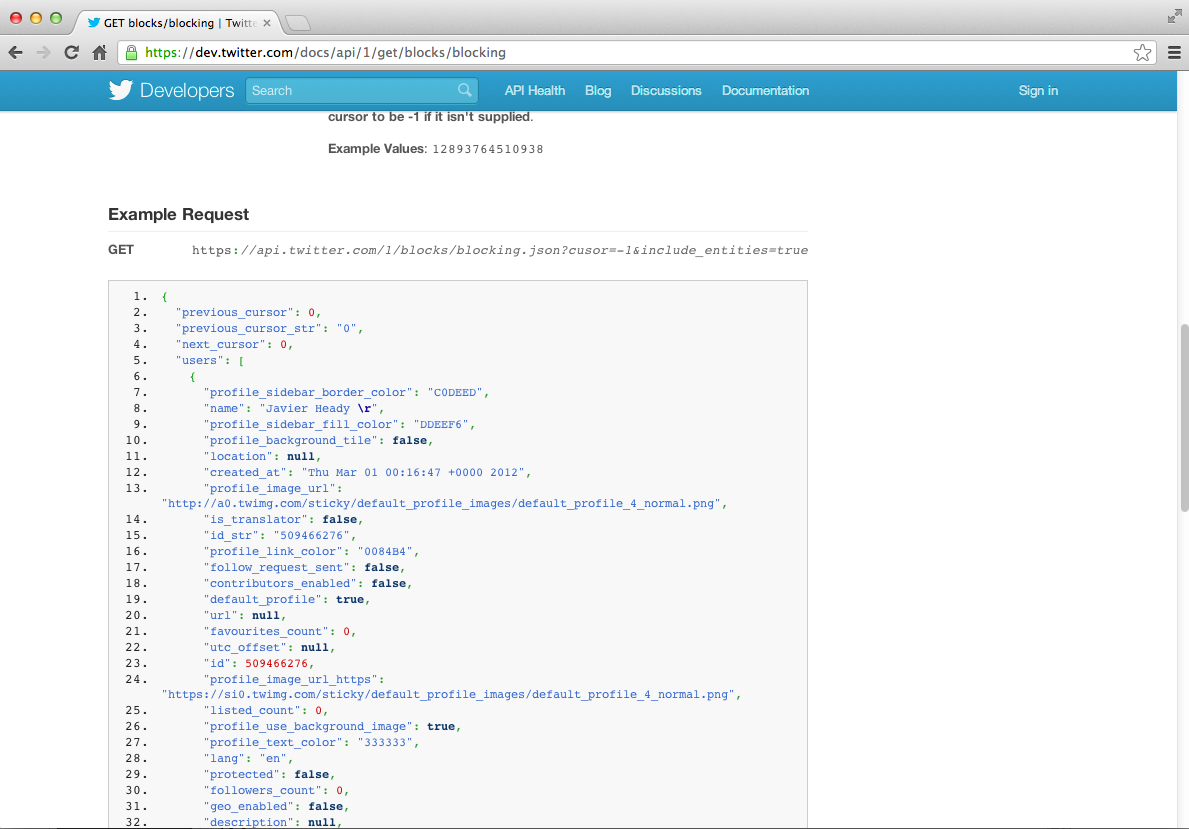1189x829 pixels.
Task: Click the "geo_enabled" key
Action: tap(249, 805)
